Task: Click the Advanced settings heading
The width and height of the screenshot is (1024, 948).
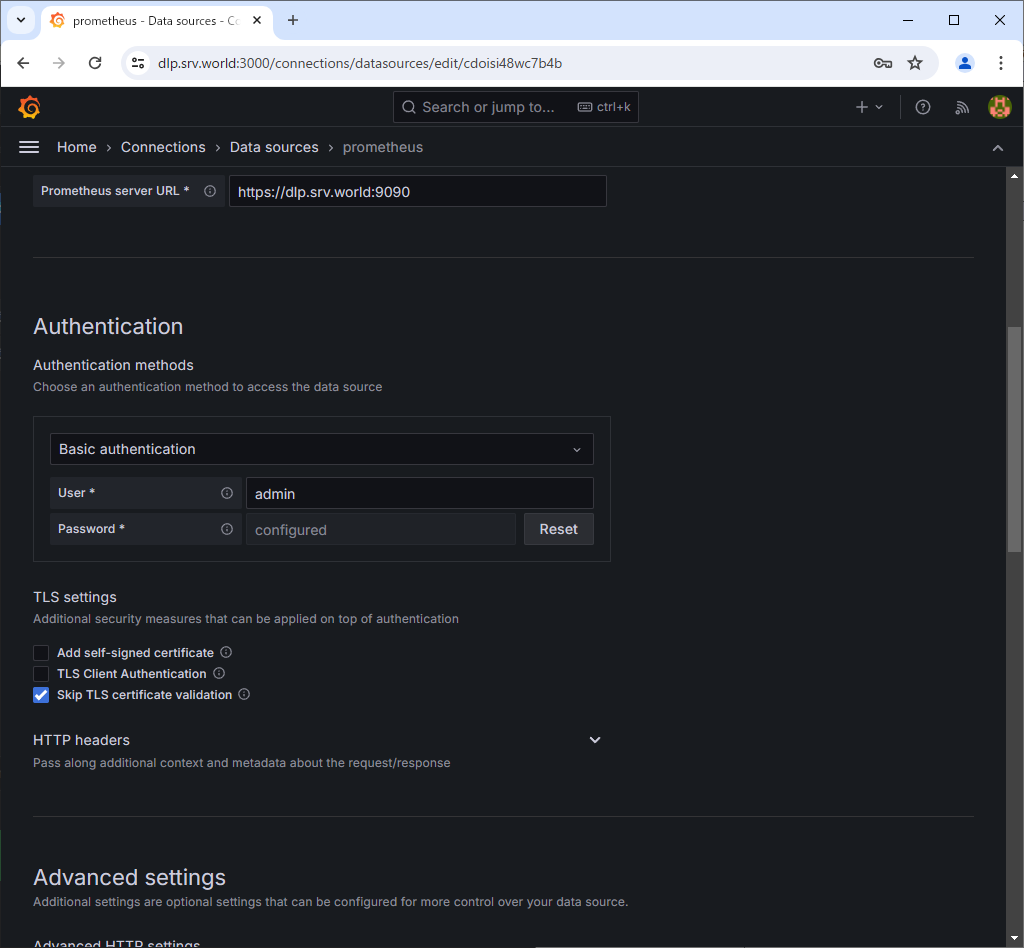Action: pos(129,877)
